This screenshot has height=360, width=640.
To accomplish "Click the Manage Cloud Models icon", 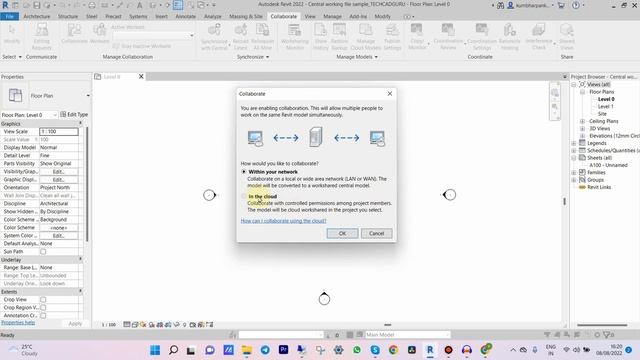I will point(366,36).
